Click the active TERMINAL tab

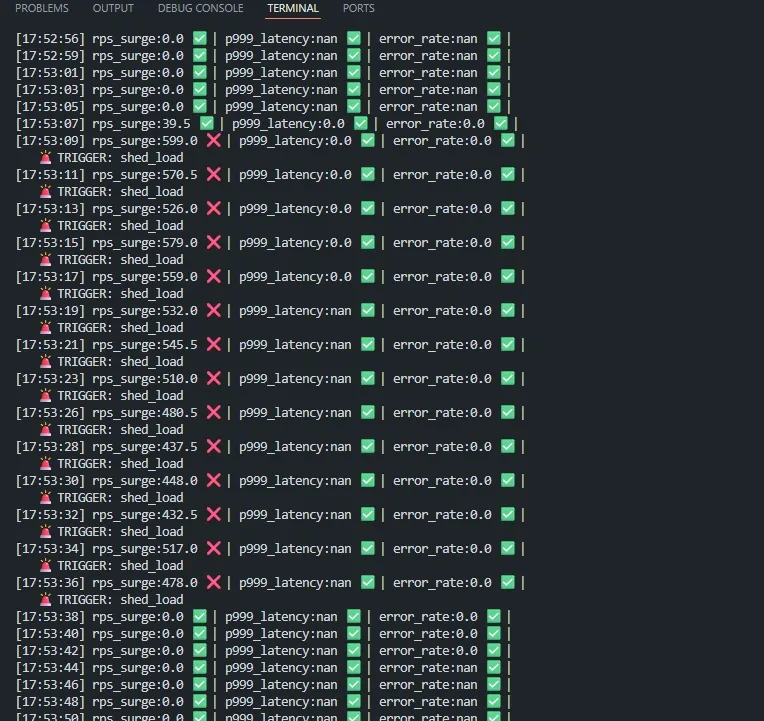[x=293, y=9]
